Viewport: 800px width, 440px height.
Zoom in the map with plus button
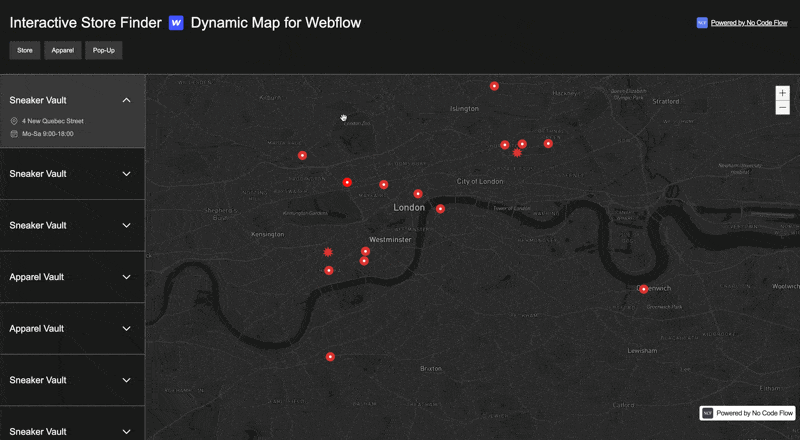point(782,93)
